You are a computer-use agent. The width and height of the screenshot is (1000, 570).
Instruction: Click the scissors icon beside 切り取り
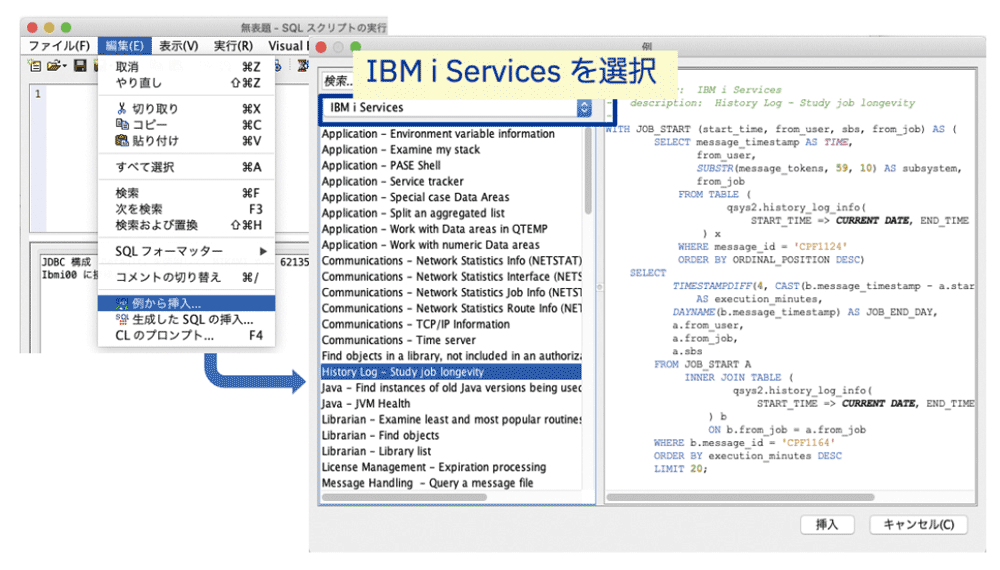coord(121,108)
